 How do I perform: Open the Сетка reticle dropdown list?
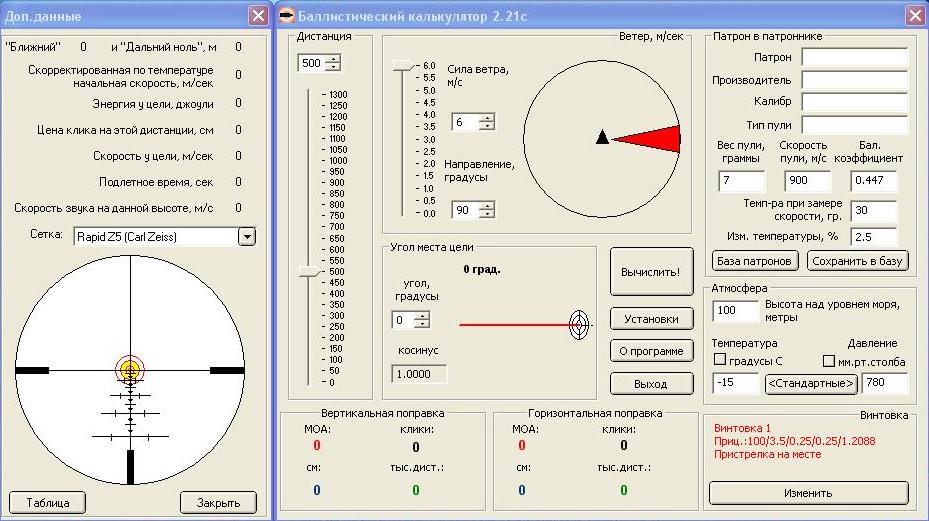[x=247, y=236]
